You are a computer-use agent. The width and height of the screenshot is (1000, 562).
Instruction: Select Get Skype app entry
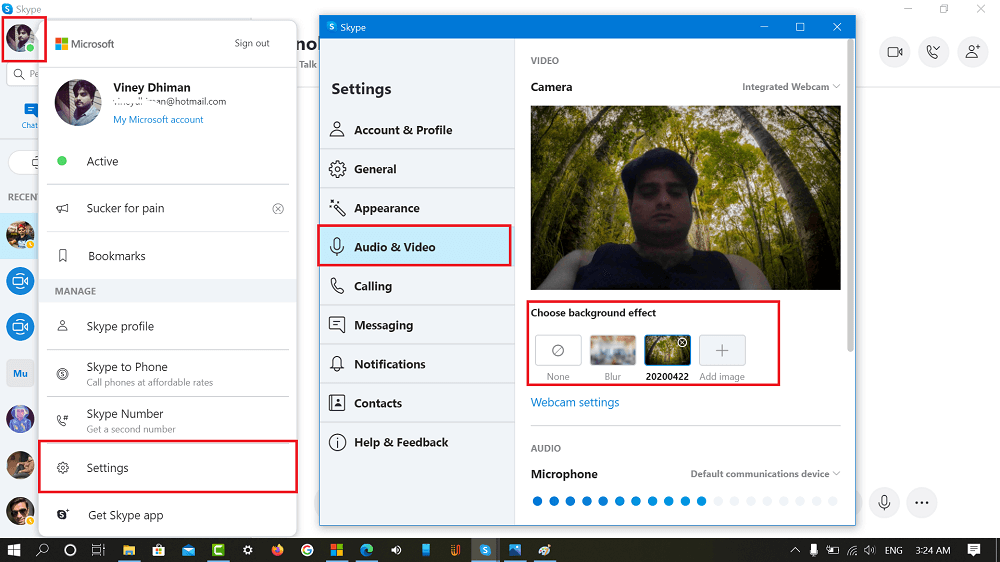(x=168, y=515)
